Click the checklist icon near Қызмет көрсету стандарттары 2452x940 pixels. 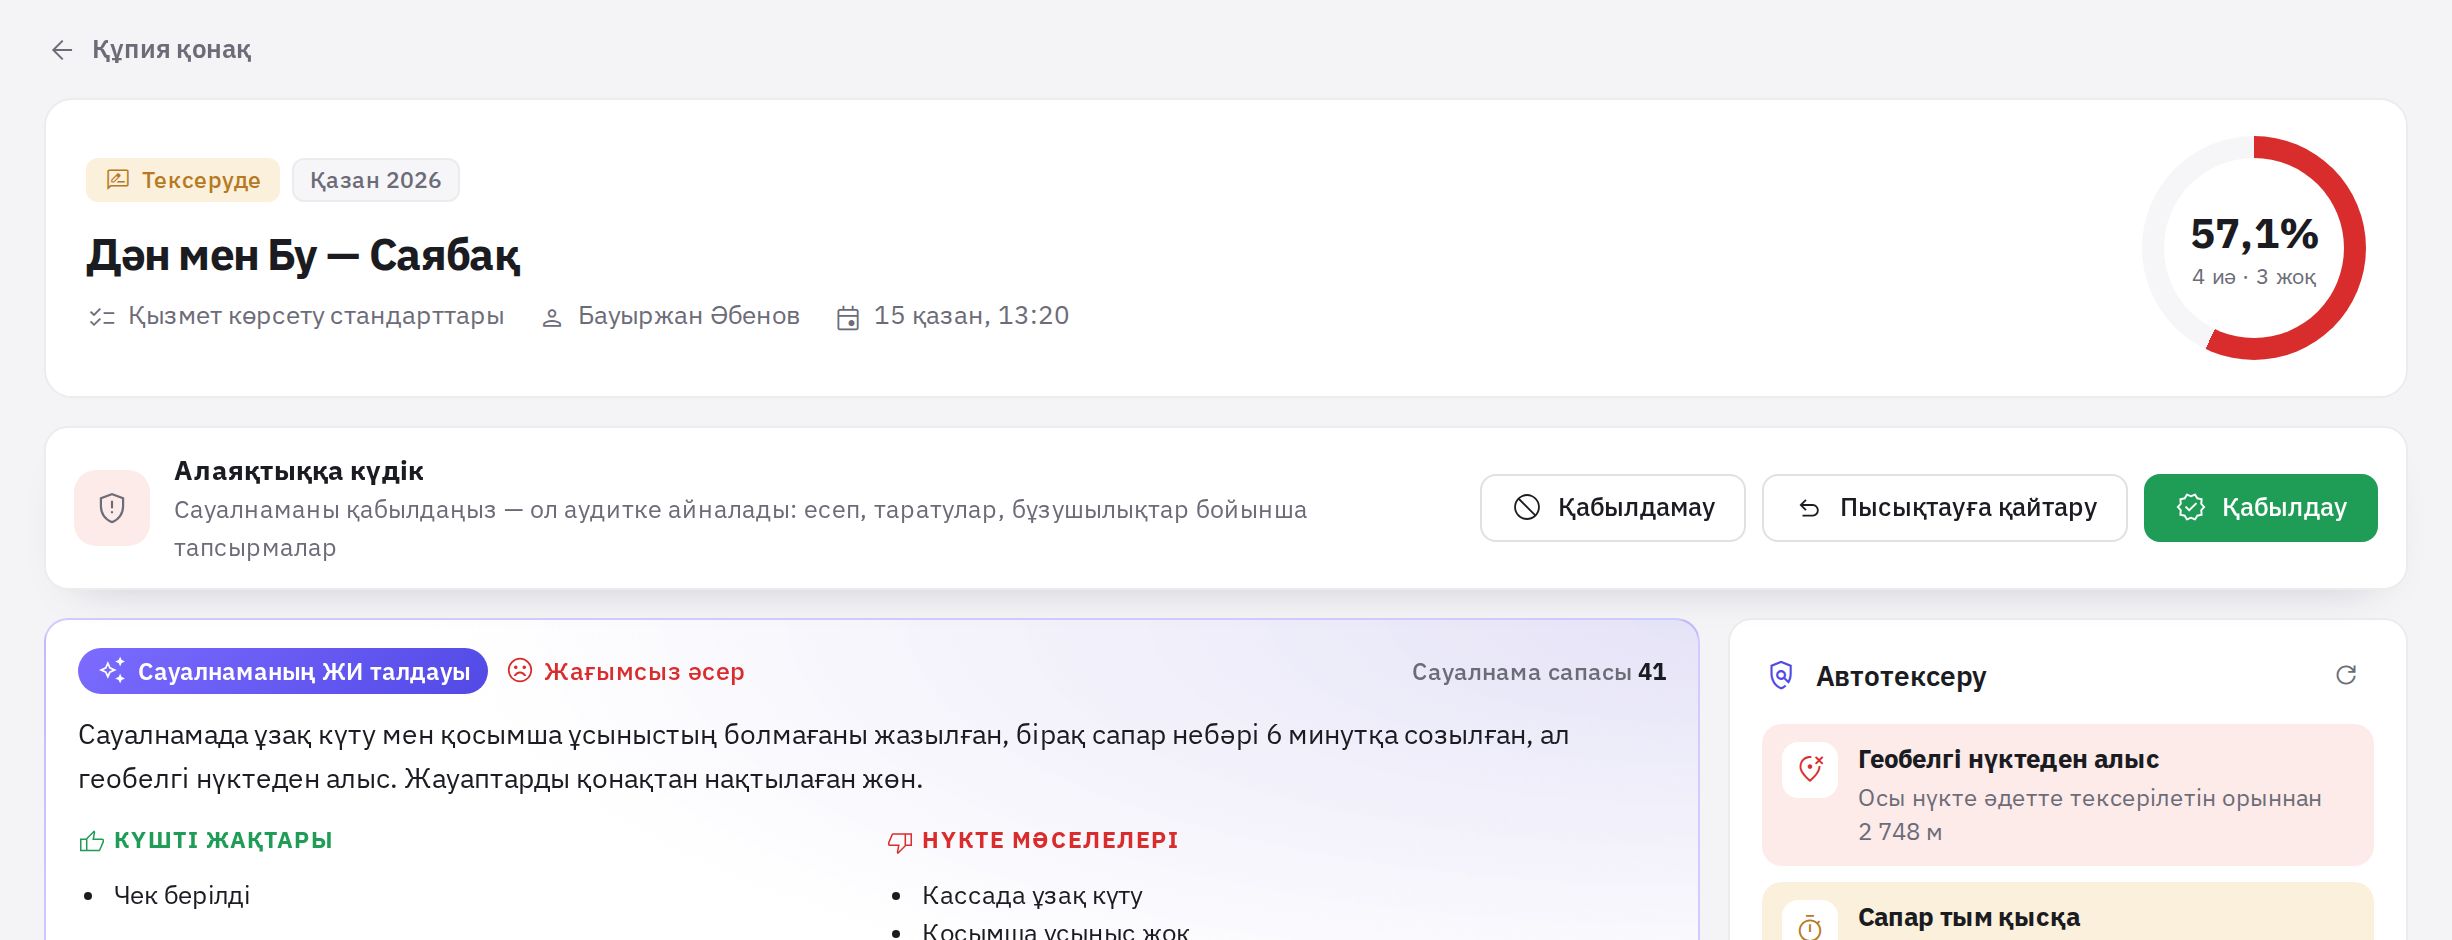pos(102,317)
